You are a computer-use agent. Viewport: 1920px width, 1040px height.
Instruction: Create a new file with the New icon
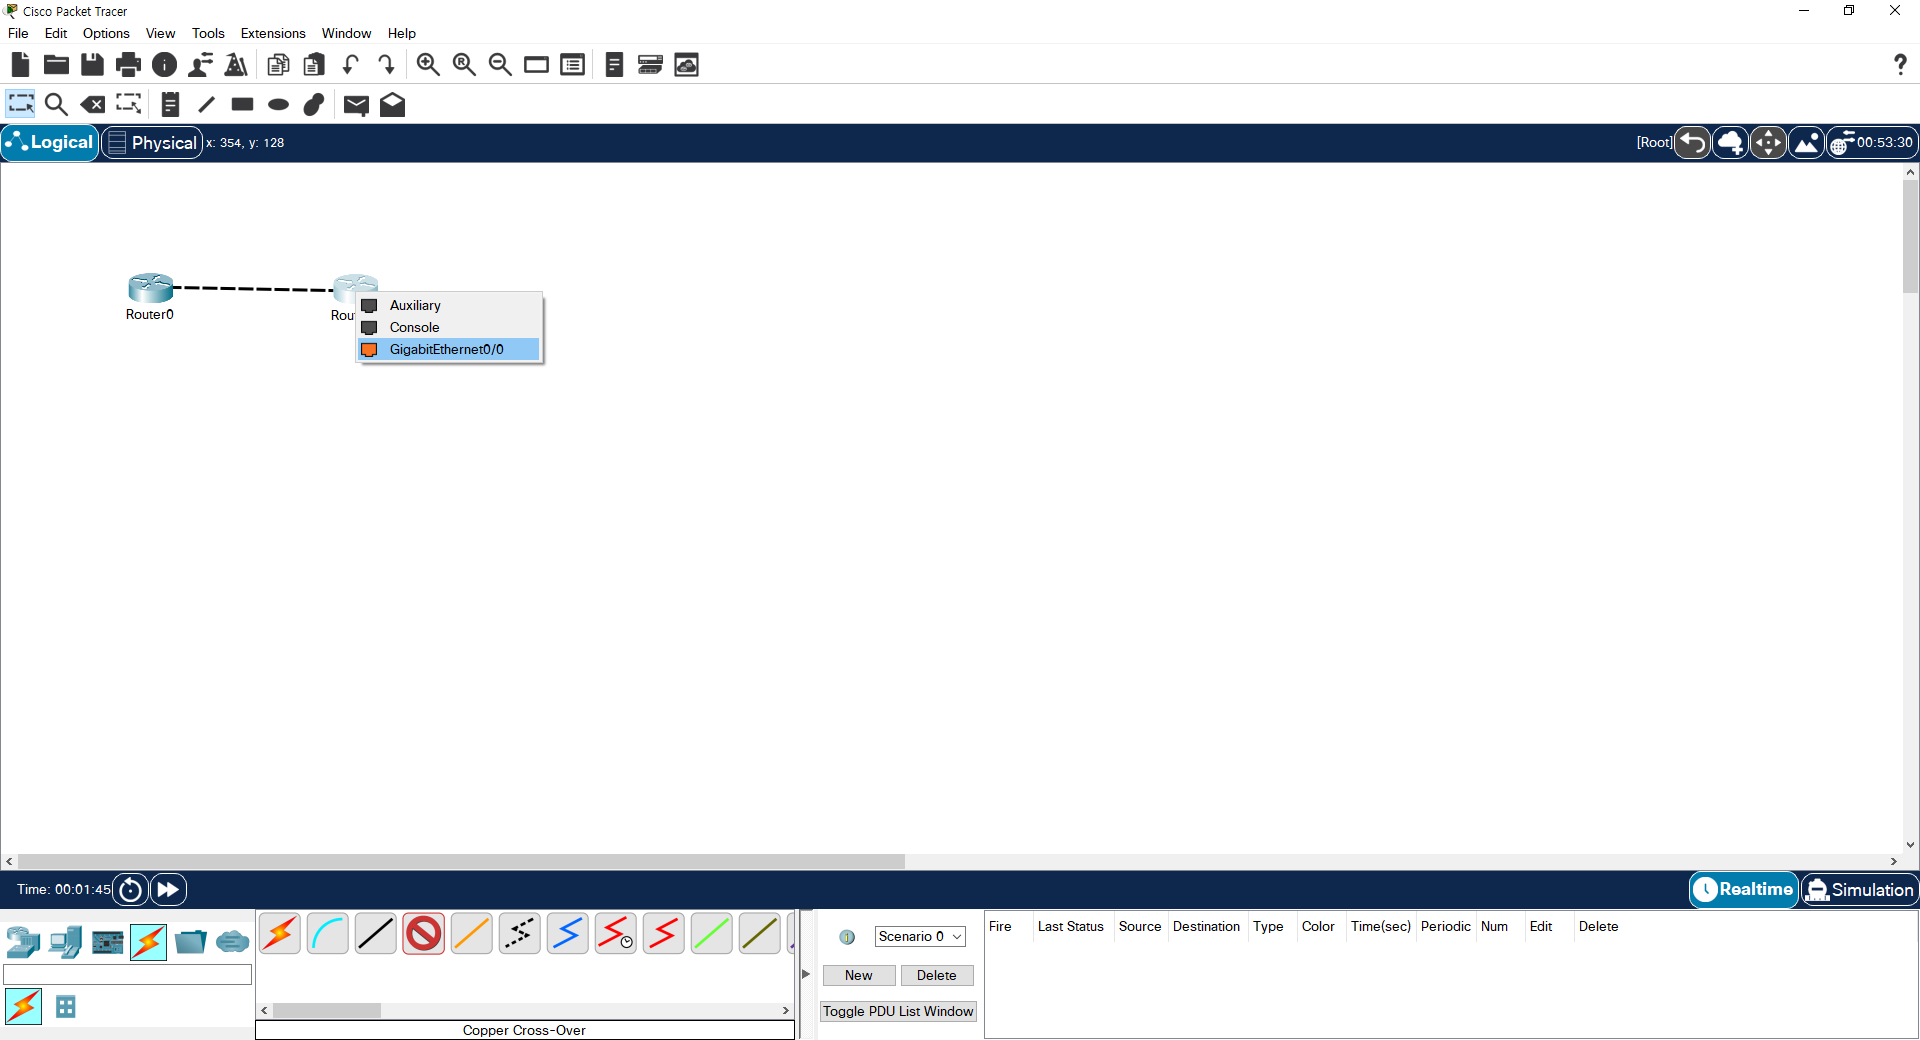[x=20, y=65]
